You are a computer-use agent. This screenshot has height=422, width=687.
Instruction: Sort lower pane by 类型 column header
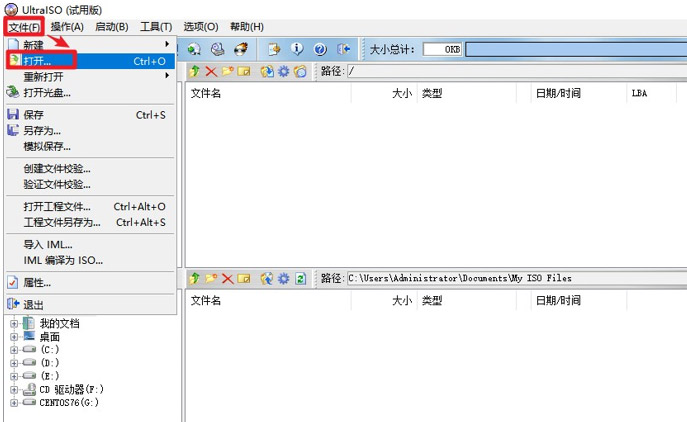point(467,300)
